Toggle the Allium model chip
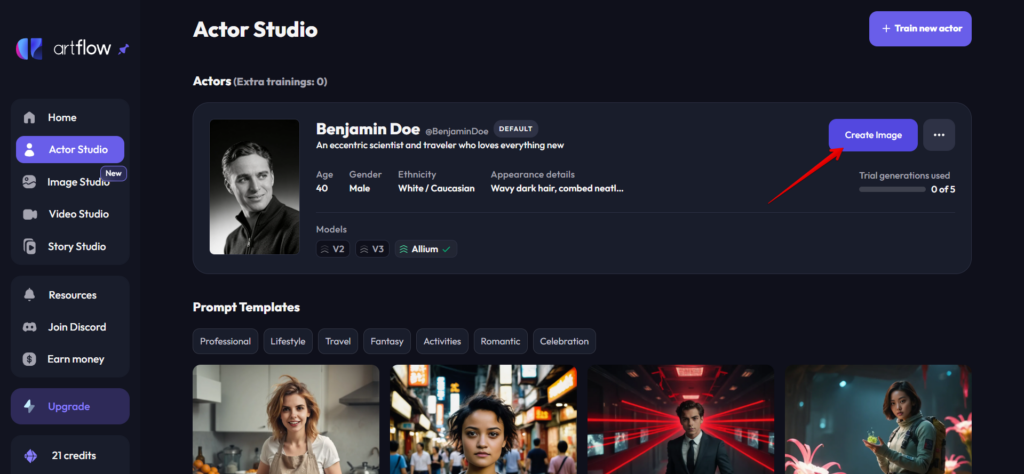Viewport: 1024px width, 474px height. pos(426,249)
